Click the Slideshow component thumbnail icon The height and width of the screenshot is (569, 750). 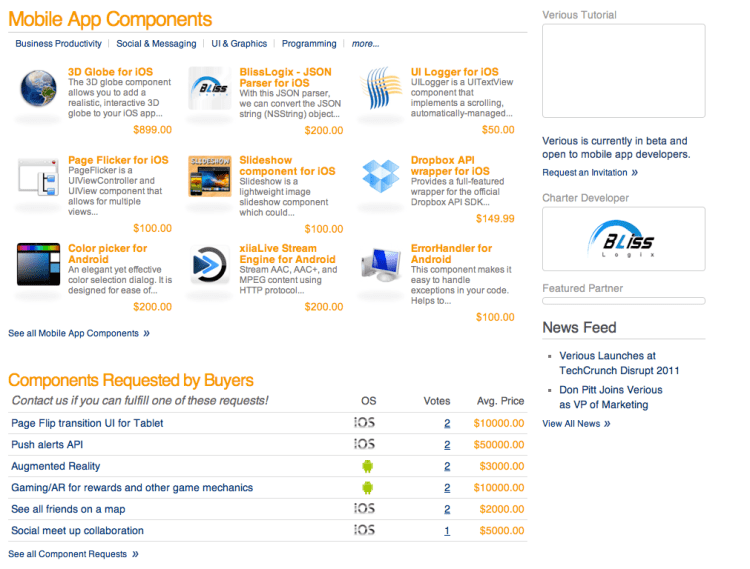click(x=210, y=176)
